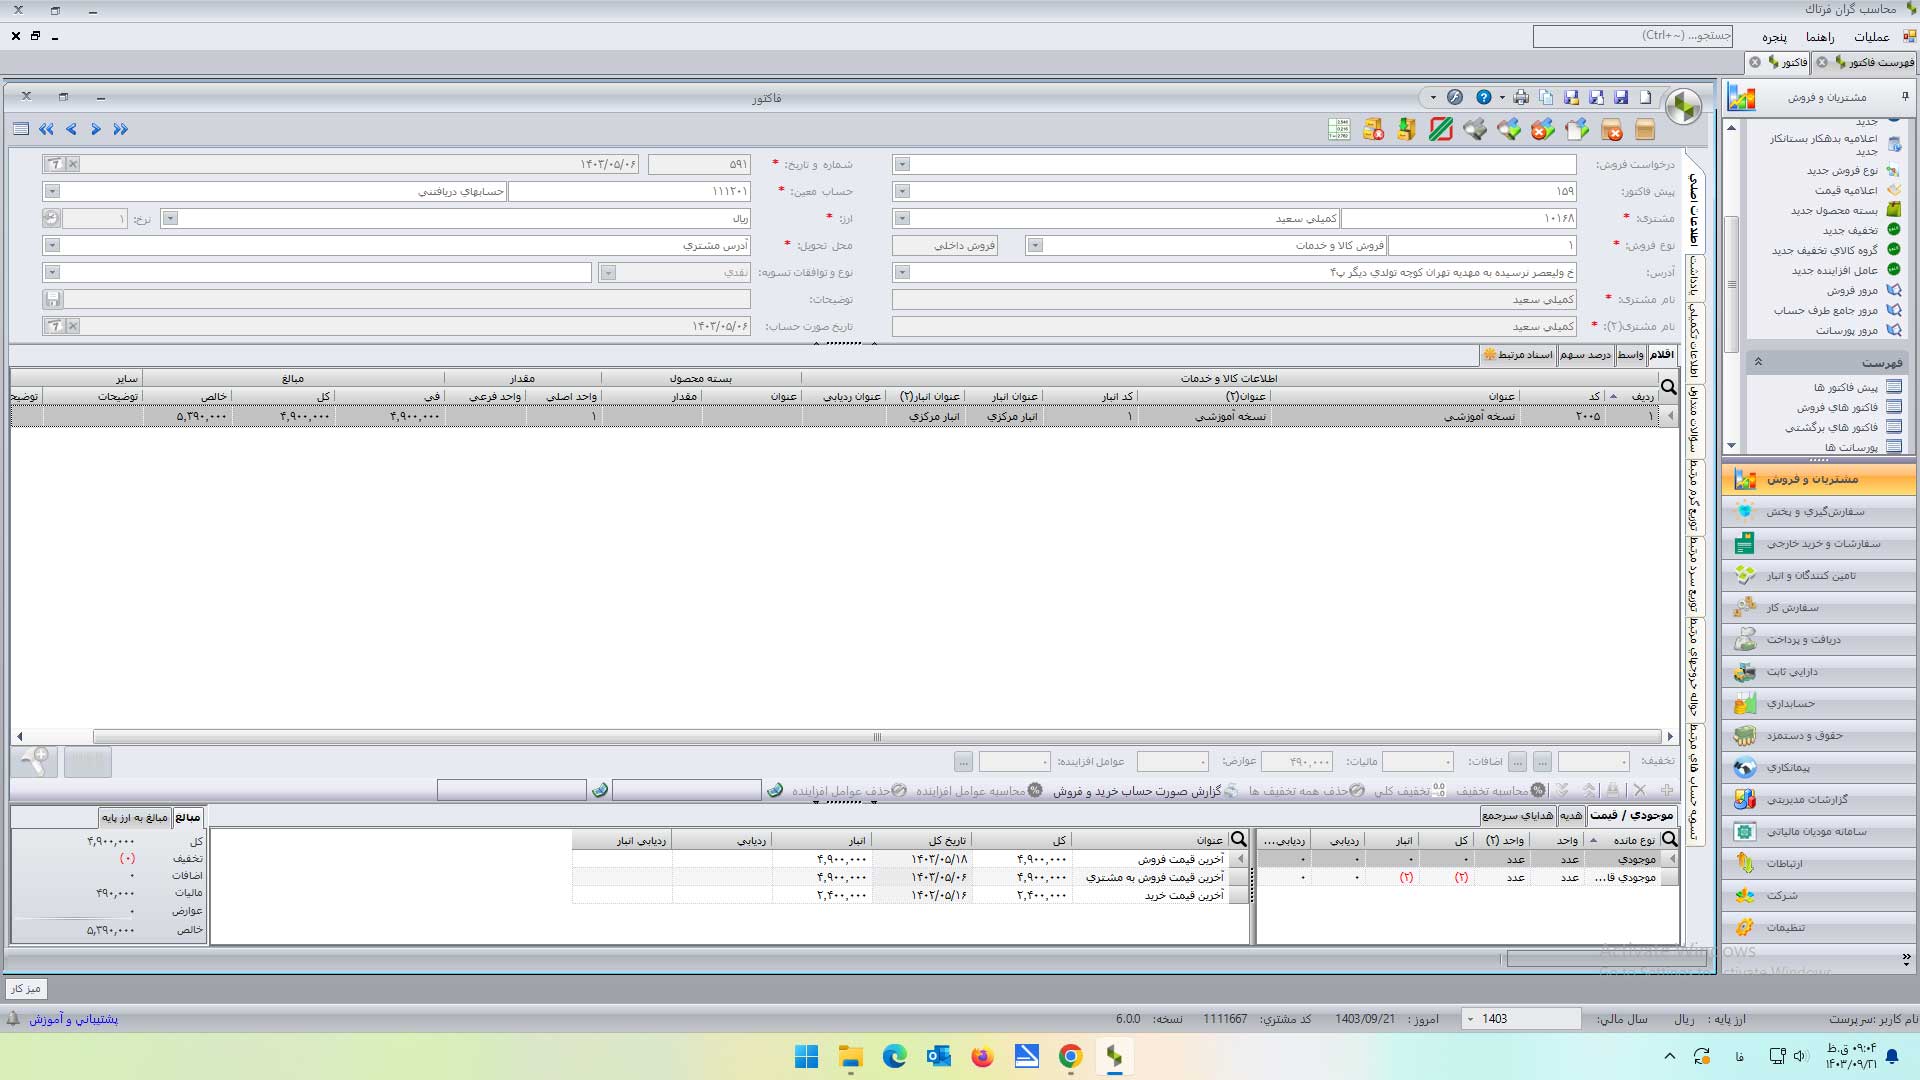Click the blue help question mark icon
Image resolution: width=1920 pixels, height=1080 pixels.
pos(1484,98)
